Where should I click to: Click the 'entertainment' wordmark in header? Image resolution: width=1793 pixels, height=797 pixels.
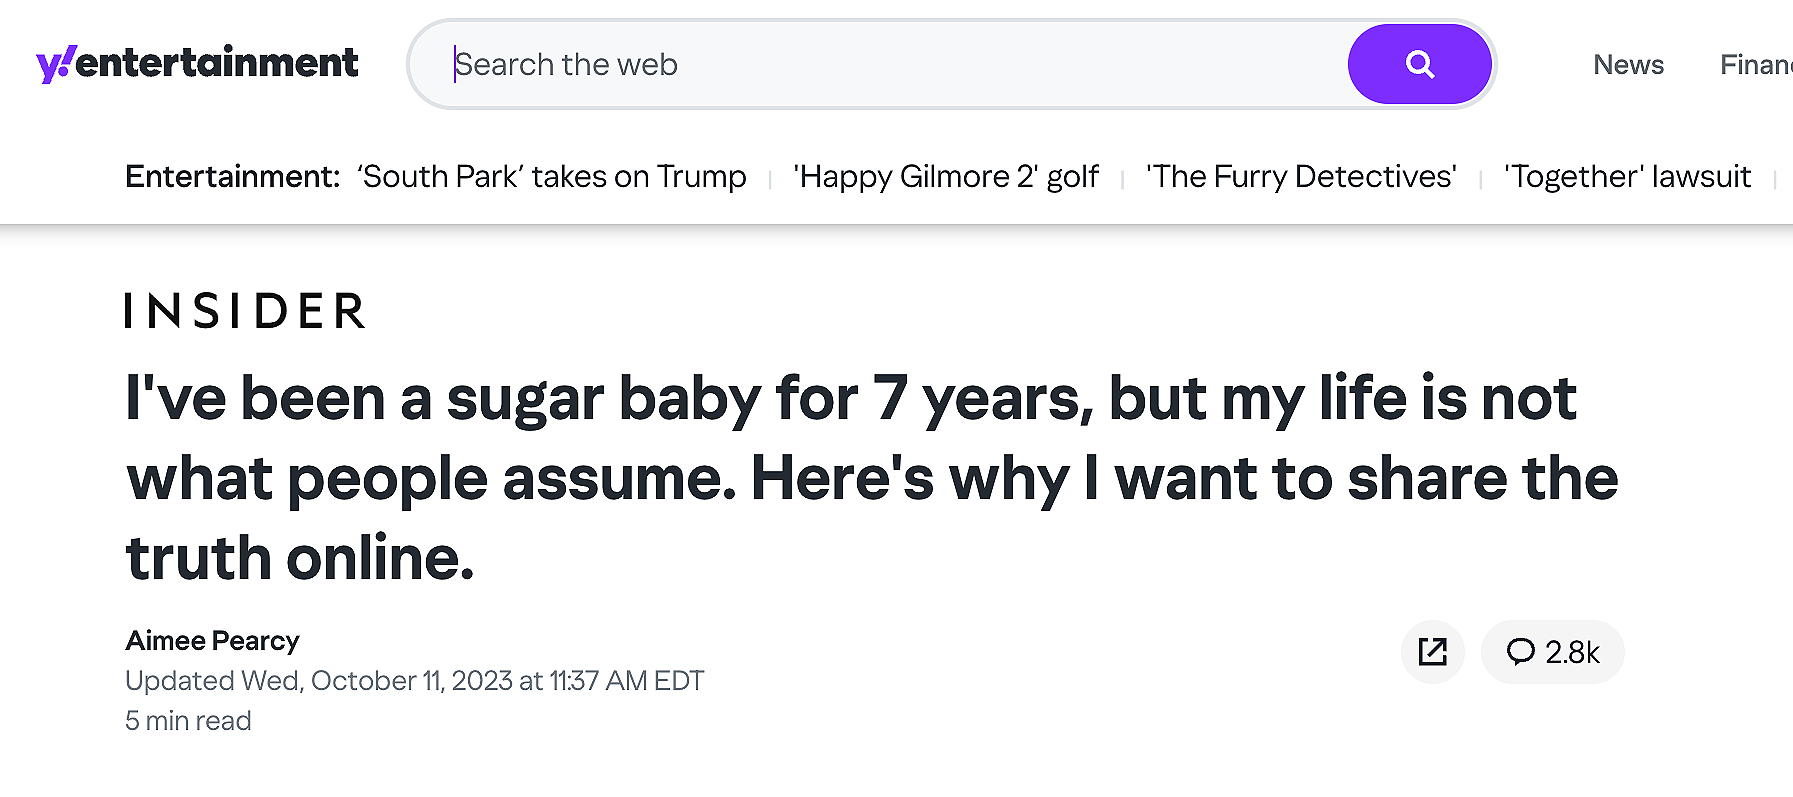point(216,62)
